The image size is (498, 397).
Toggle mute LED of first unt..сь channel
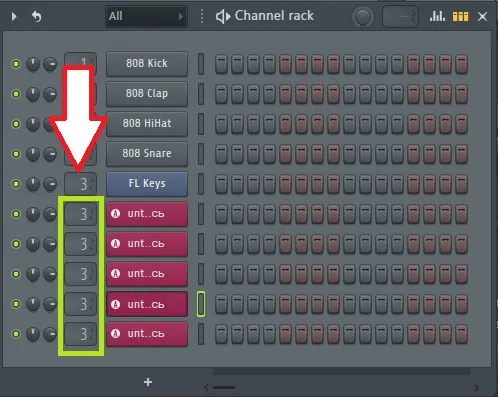coord(16,214)
